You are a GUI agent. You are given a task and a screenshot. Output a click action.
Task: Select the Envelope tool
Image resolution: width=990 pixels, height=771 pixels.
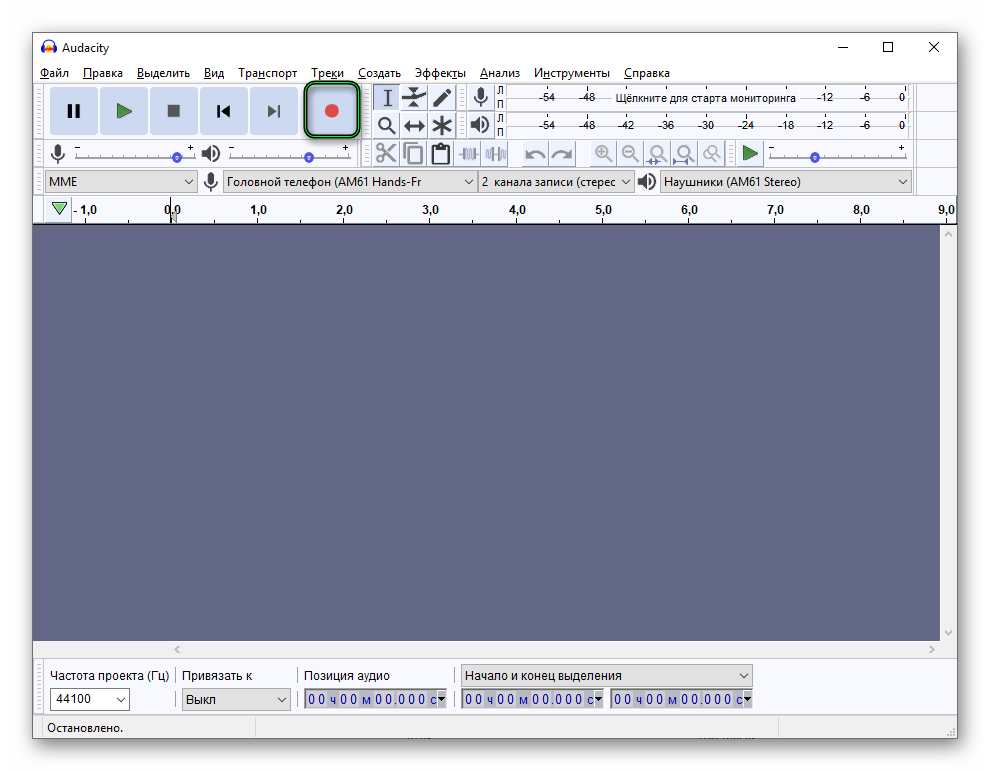414,97
